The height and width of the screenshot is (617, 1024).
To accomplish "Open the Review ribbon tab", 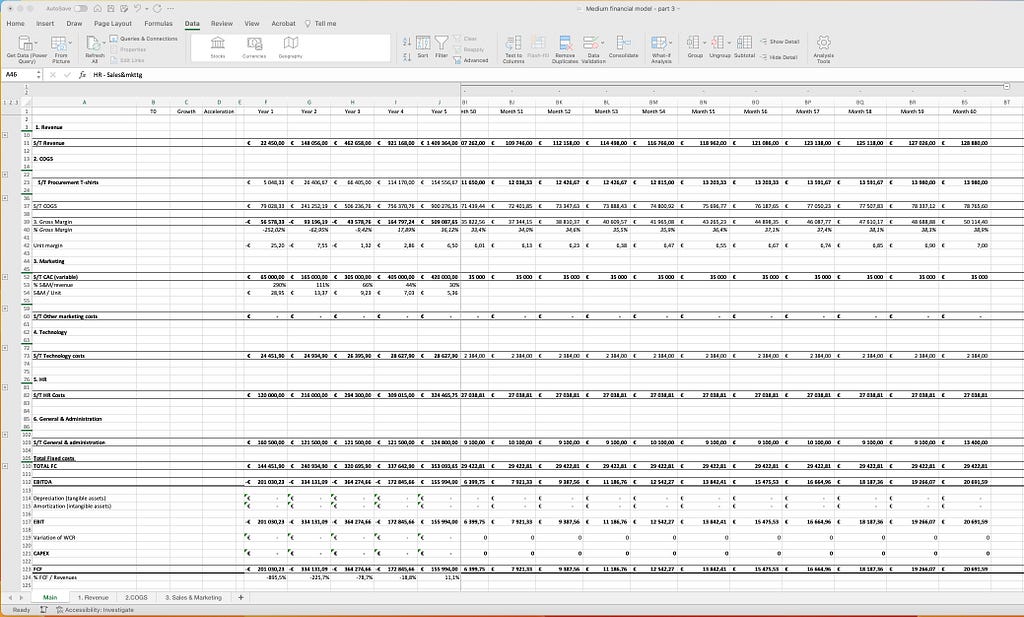I will point(222,24).
